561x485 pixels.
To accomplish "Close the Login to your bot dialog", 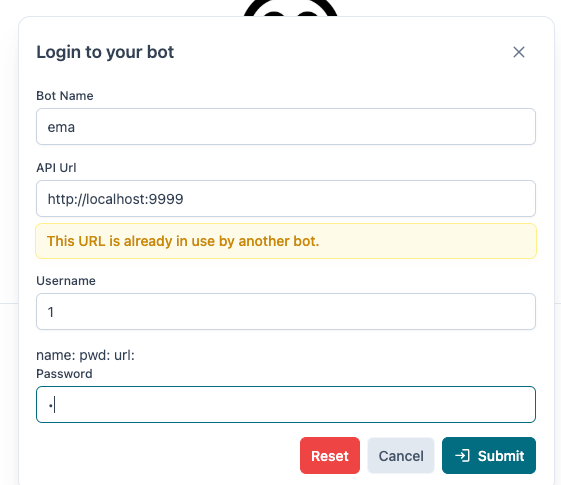I will [519, 52].
